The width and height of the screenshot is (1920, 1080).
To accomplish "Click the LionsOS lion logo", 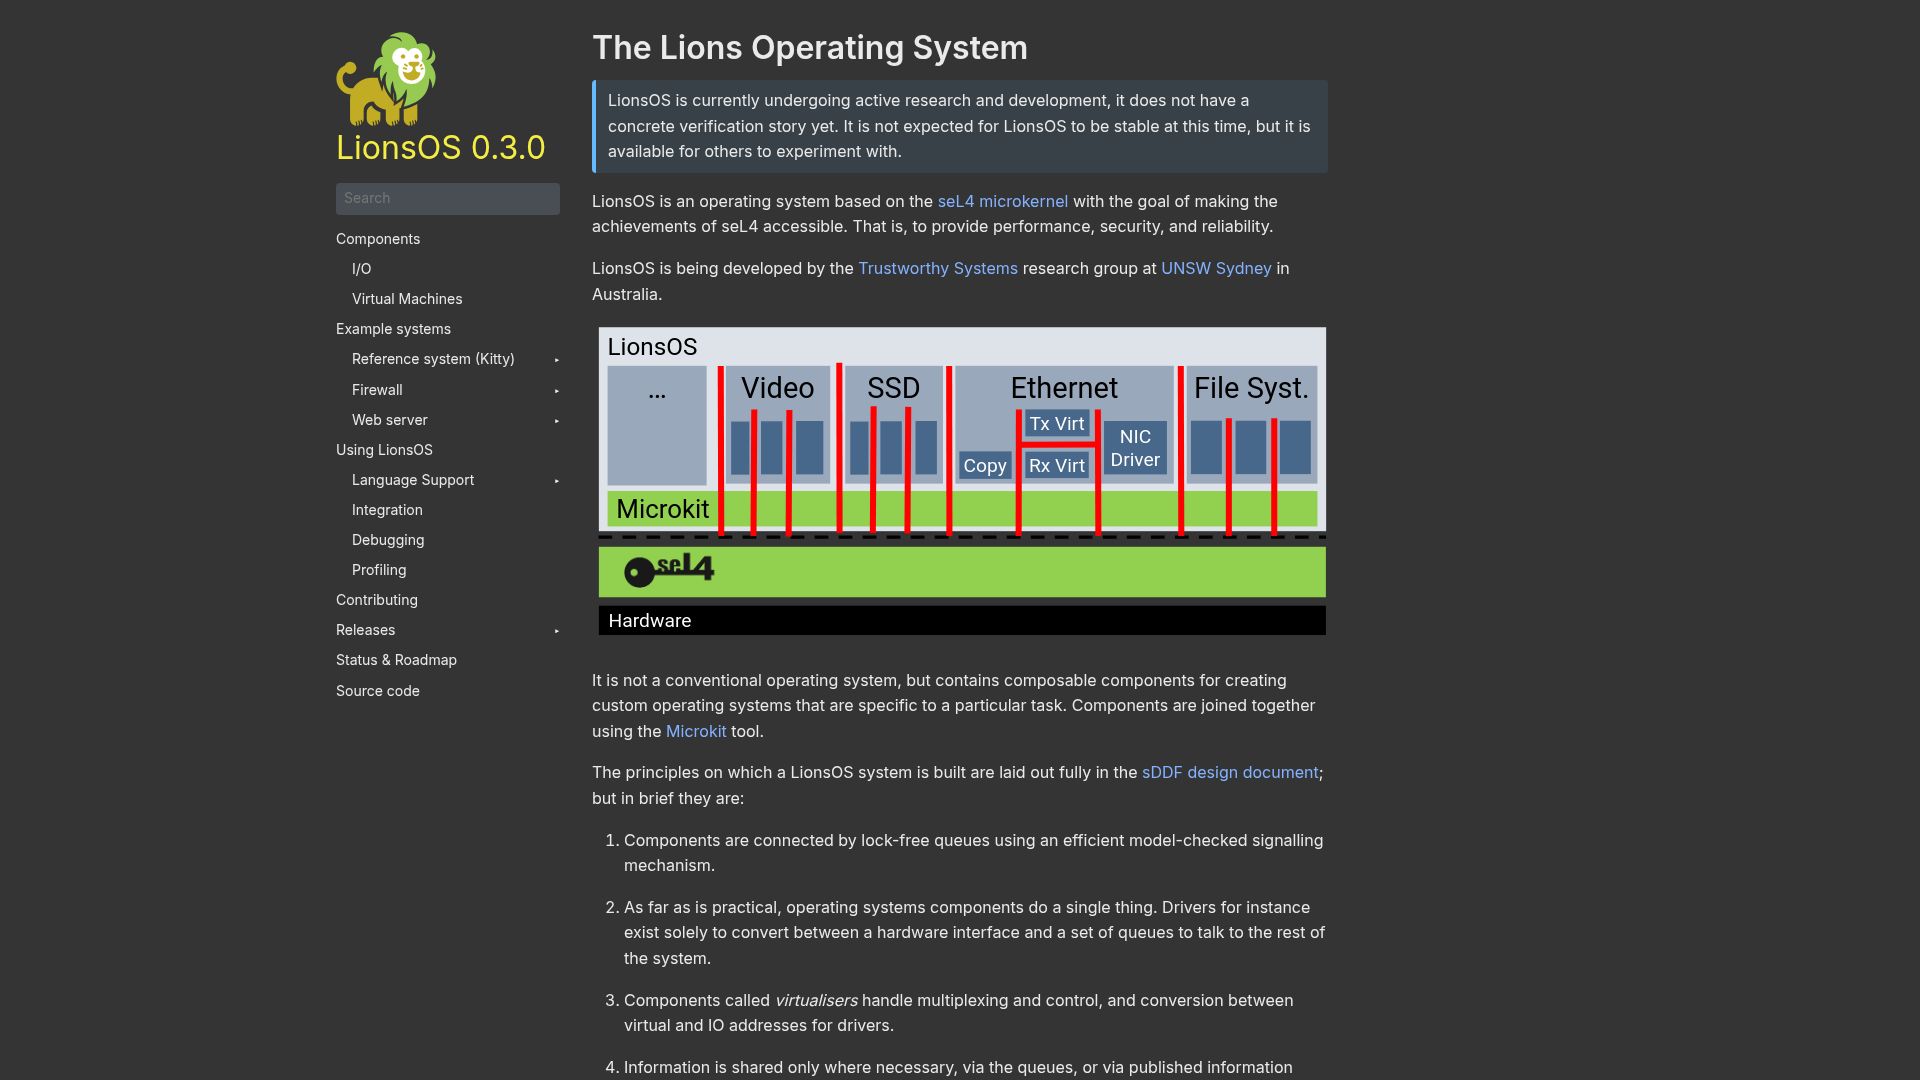I will tap(386, 79).
